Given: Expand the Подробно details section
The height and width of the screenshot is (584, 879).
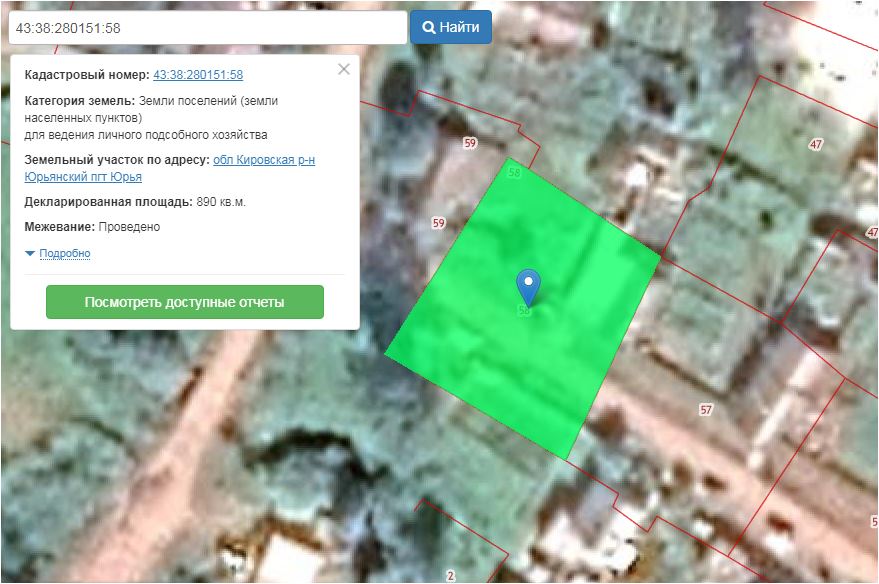Looking at the screenshot, I should (64, 253).
